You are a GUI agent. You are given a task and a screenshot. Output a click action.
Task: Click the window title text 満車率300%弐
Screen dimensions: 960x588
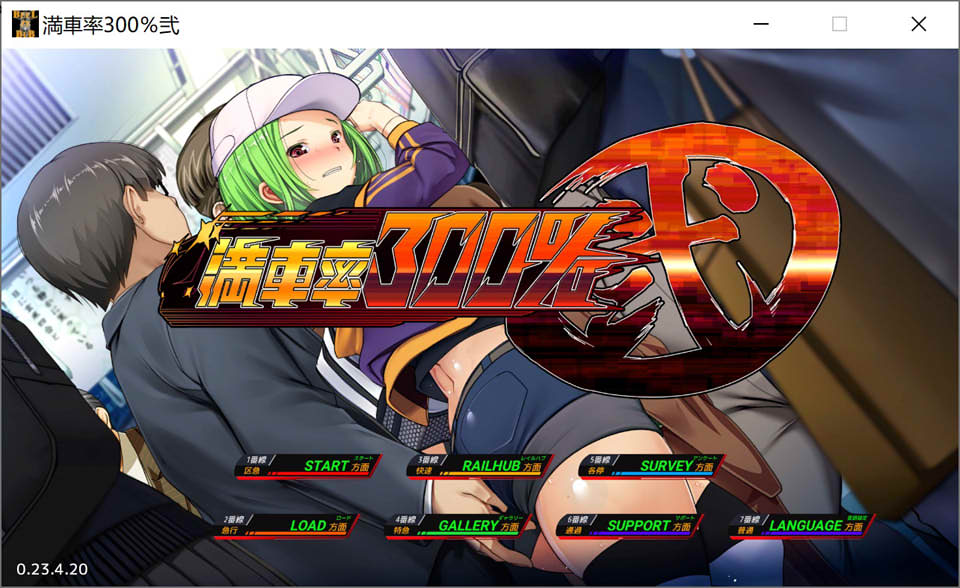(x=111, y=25)
